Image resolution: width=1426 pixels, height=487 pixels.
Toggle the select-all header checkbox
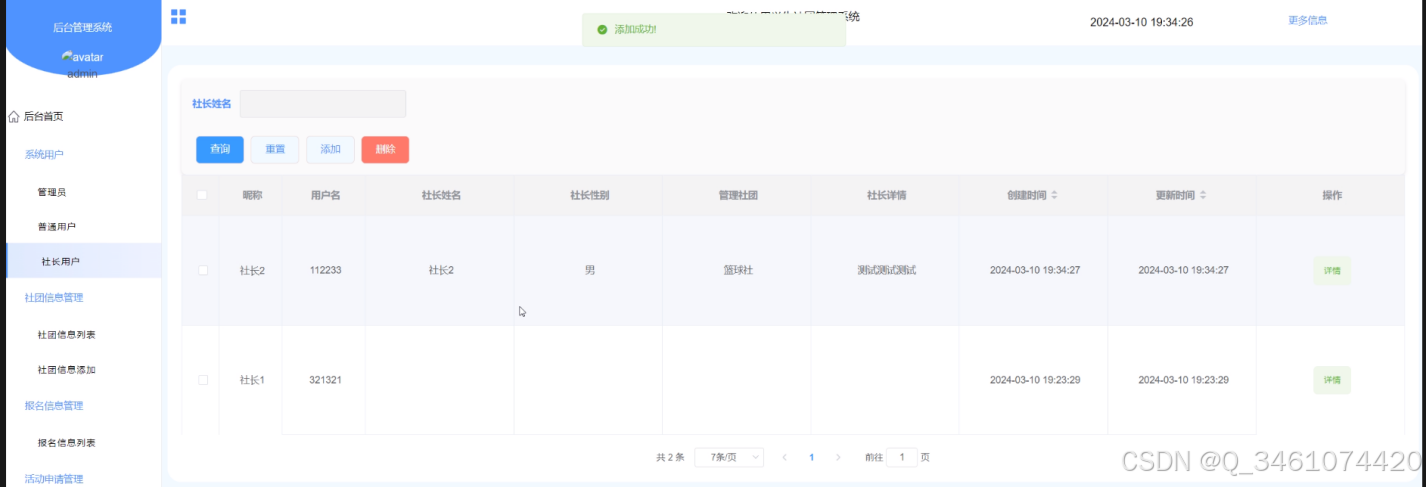click(202, 195)
